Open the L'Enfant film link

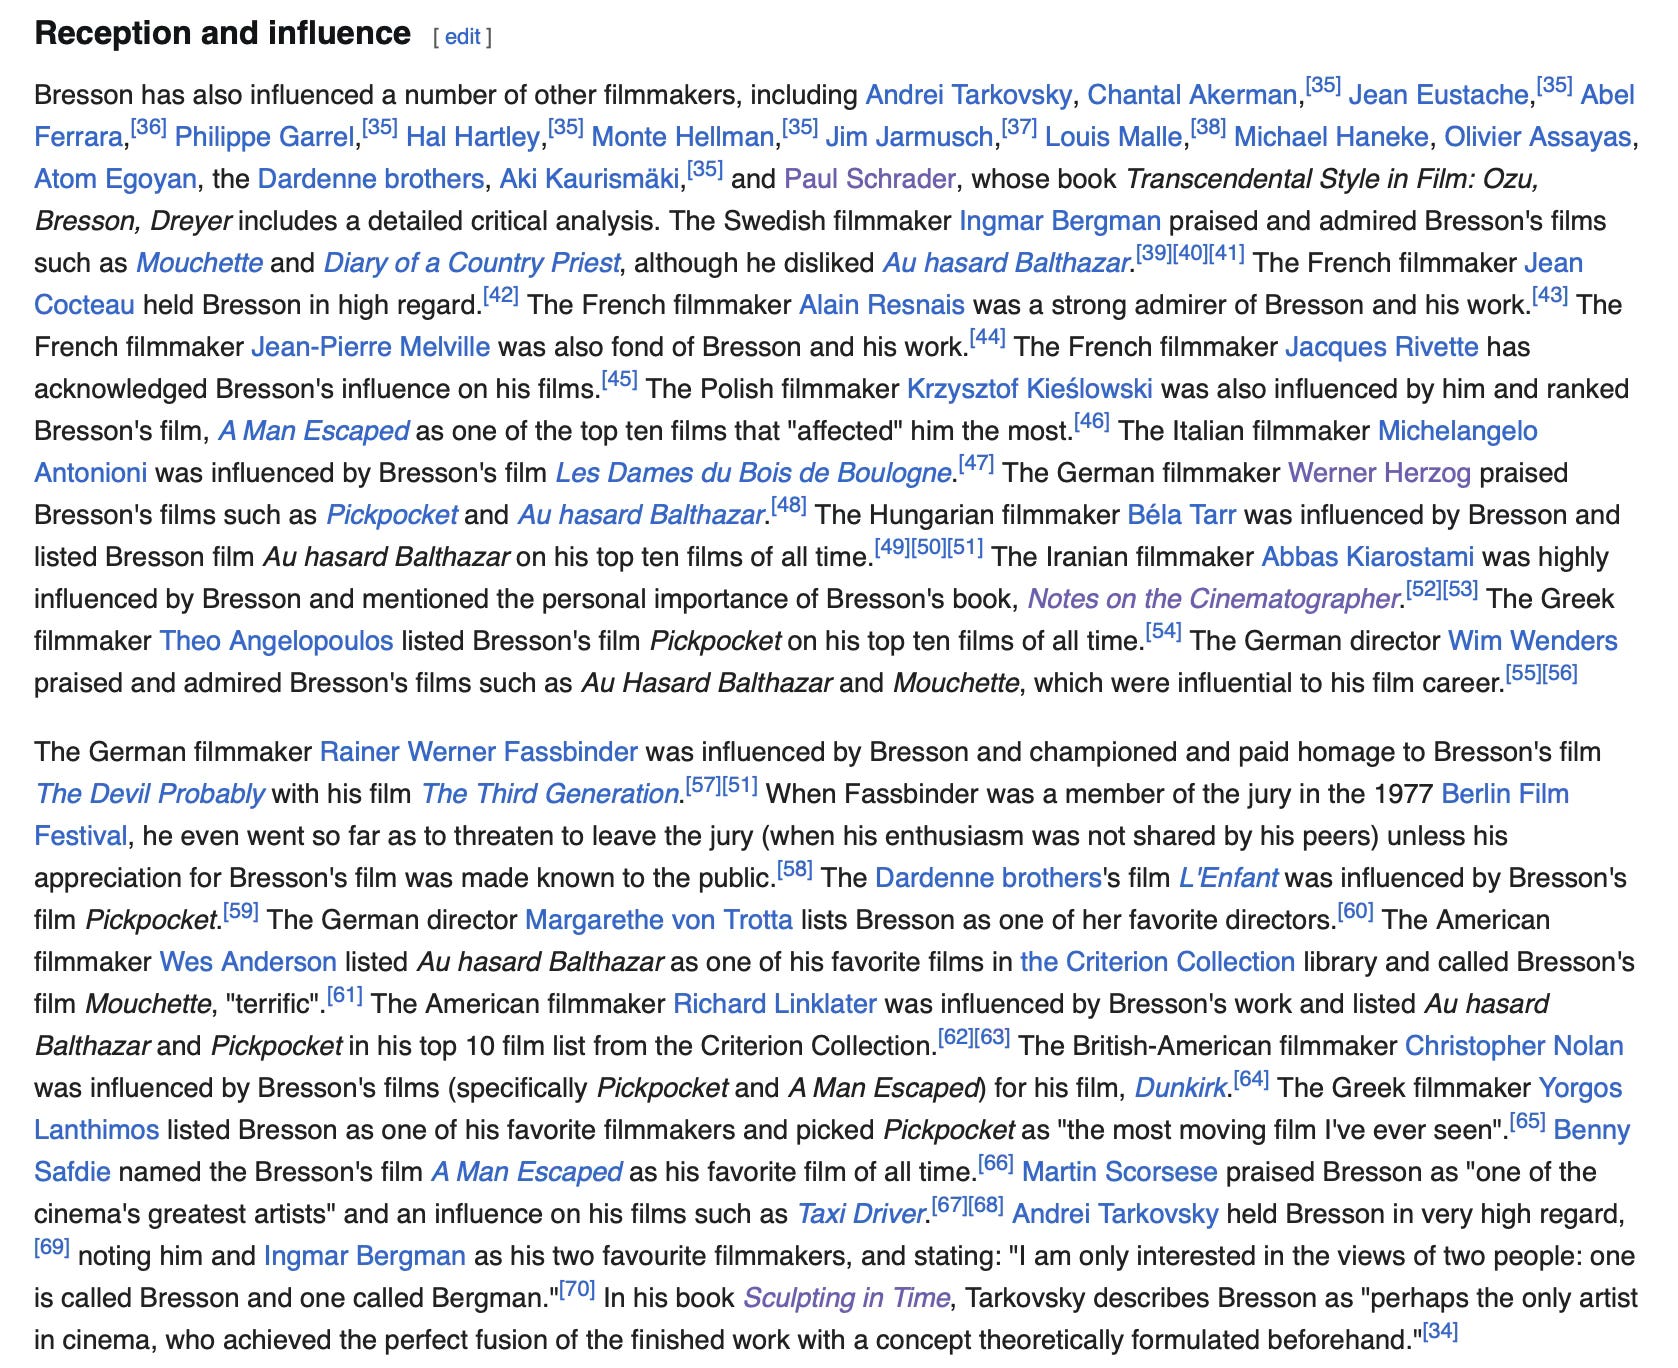pyautogui.click(x=1228, y=878)
